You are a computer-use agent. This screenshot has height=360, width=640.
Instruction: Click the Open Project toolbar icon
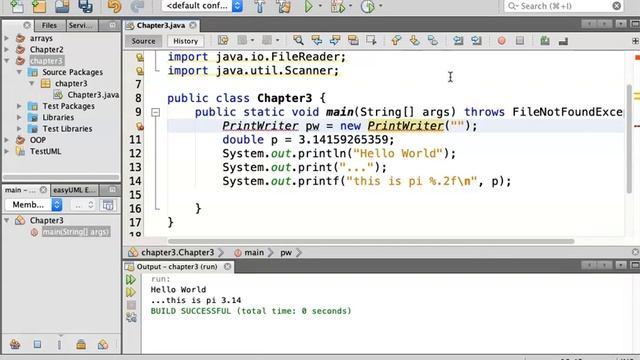(62, 6)
